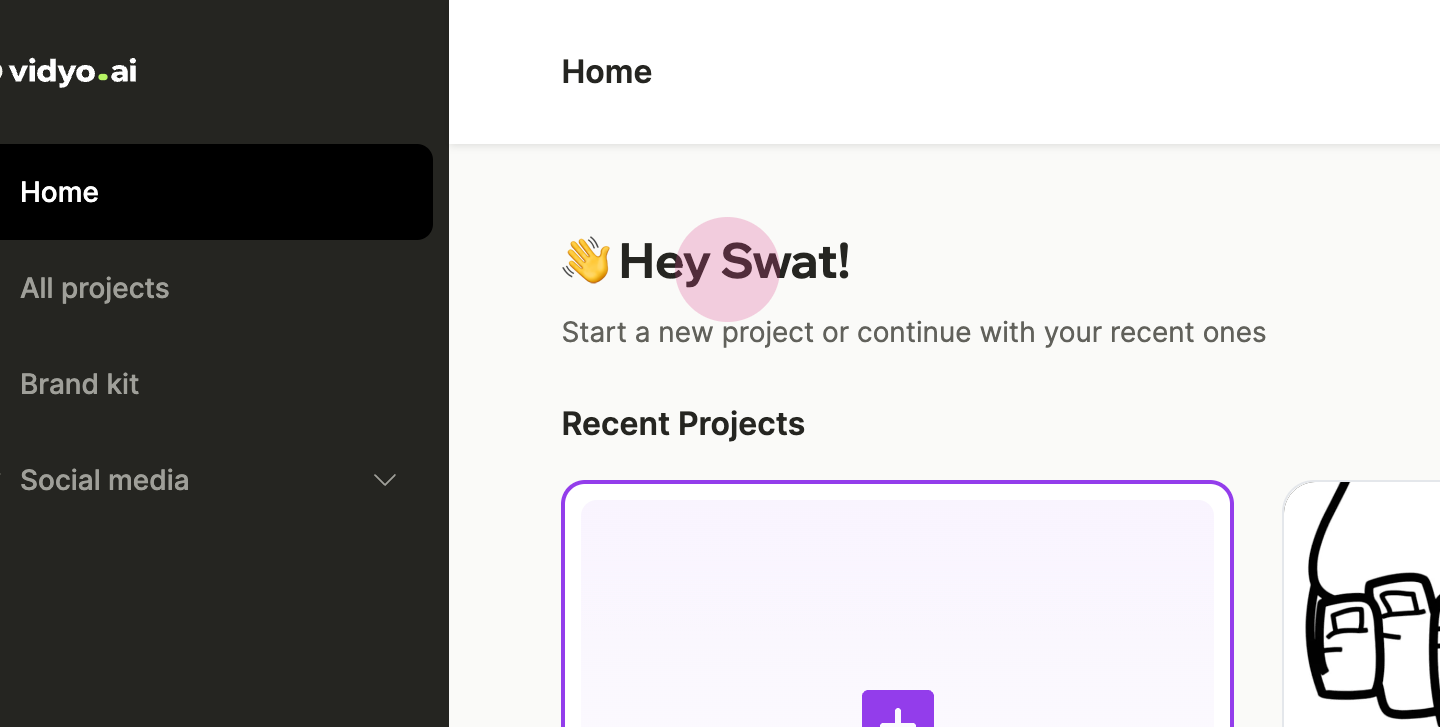Click the waving hand emoji

pyautogui.click(x=586, y=261)
